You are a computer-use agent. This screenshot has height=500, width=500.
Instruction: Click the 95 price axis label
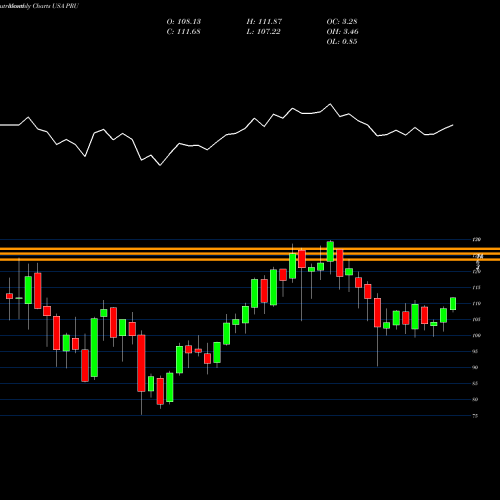475,351
